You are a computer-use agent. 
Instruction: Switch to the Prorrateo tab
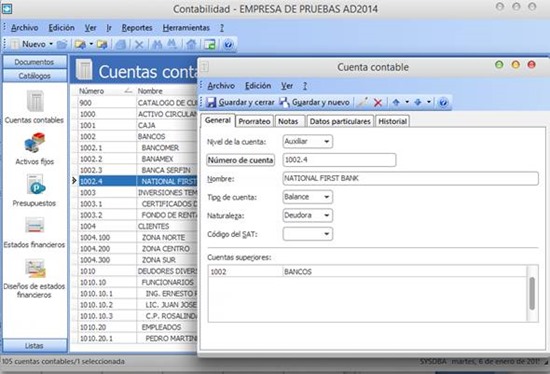tap(255, 121)
